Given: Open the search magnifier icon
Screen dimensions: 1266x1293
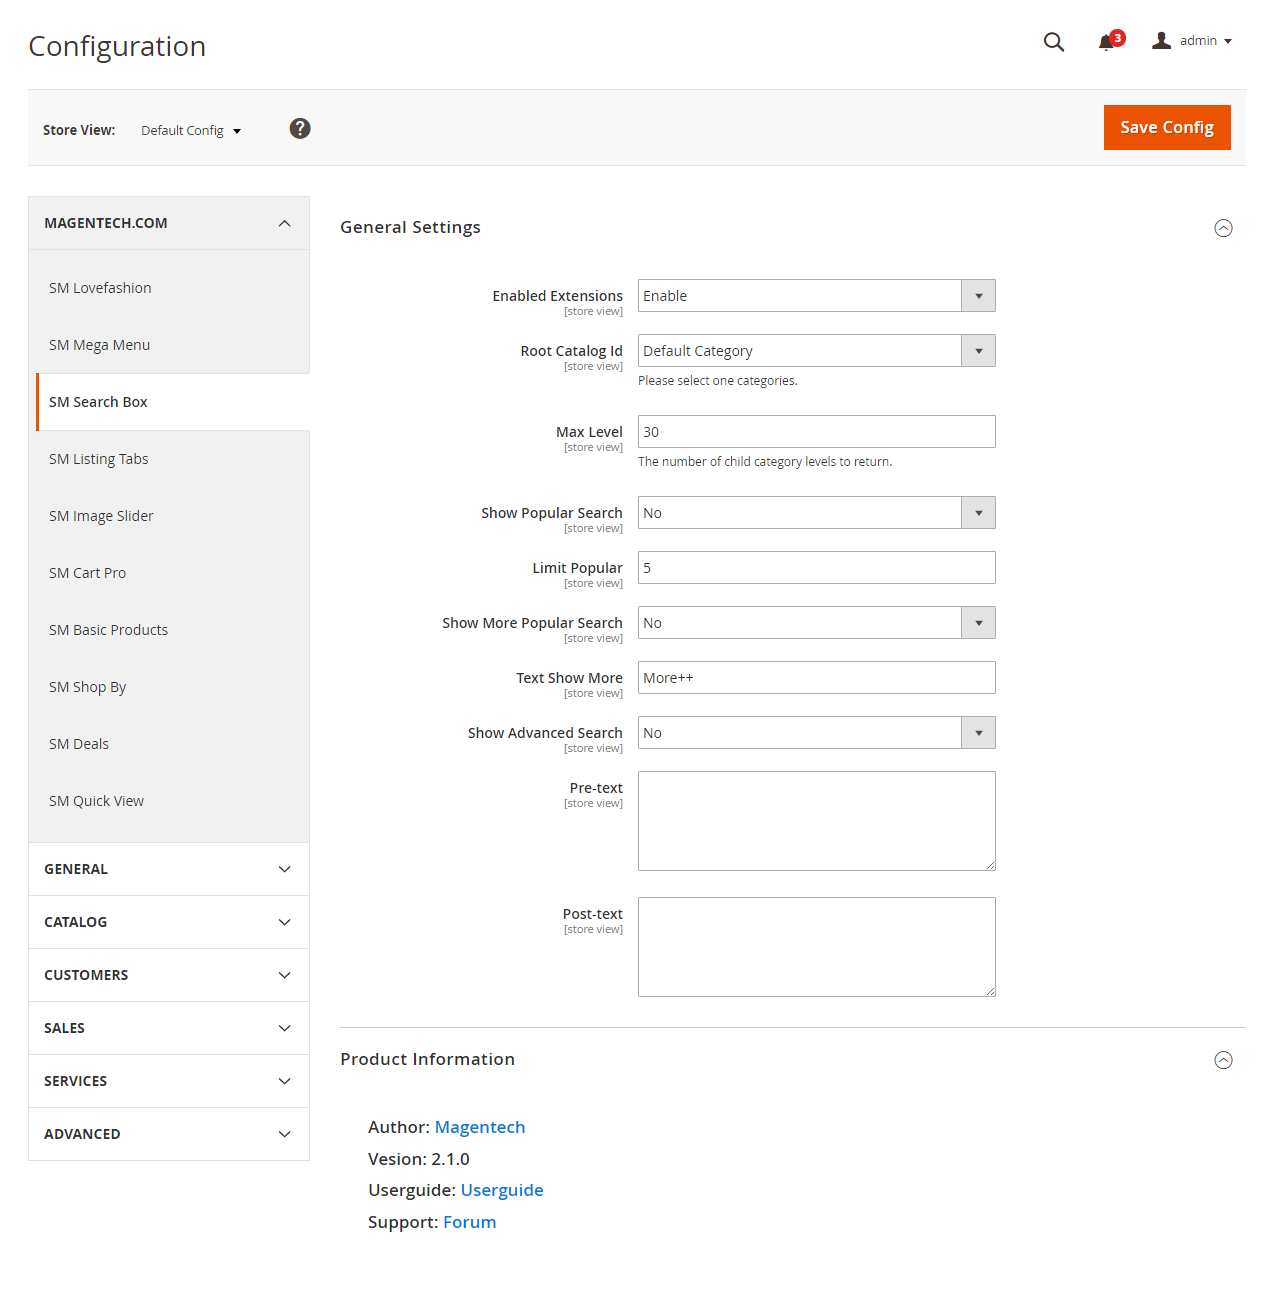Looking at the screenshot, I should 1054,42.
